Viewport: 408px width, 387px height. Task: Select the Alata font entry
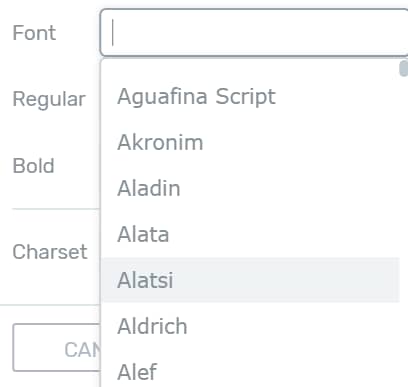250,234
